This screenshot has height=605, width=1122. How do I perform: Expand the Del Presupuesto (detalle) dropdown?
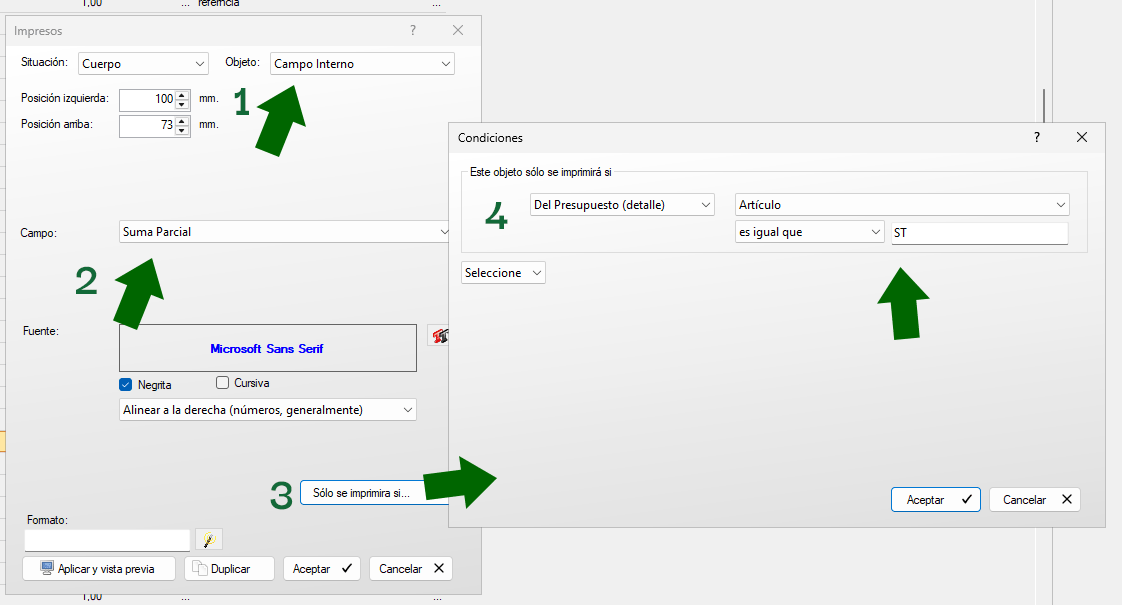click(622, 205)
